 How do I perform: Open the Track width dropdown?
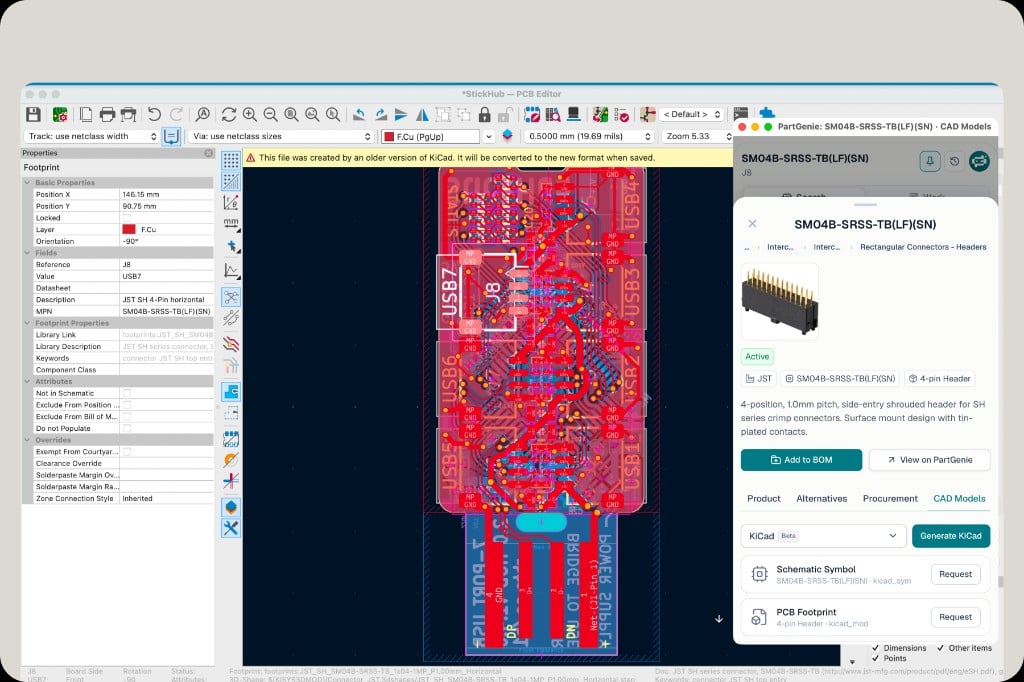coord(91,137)
